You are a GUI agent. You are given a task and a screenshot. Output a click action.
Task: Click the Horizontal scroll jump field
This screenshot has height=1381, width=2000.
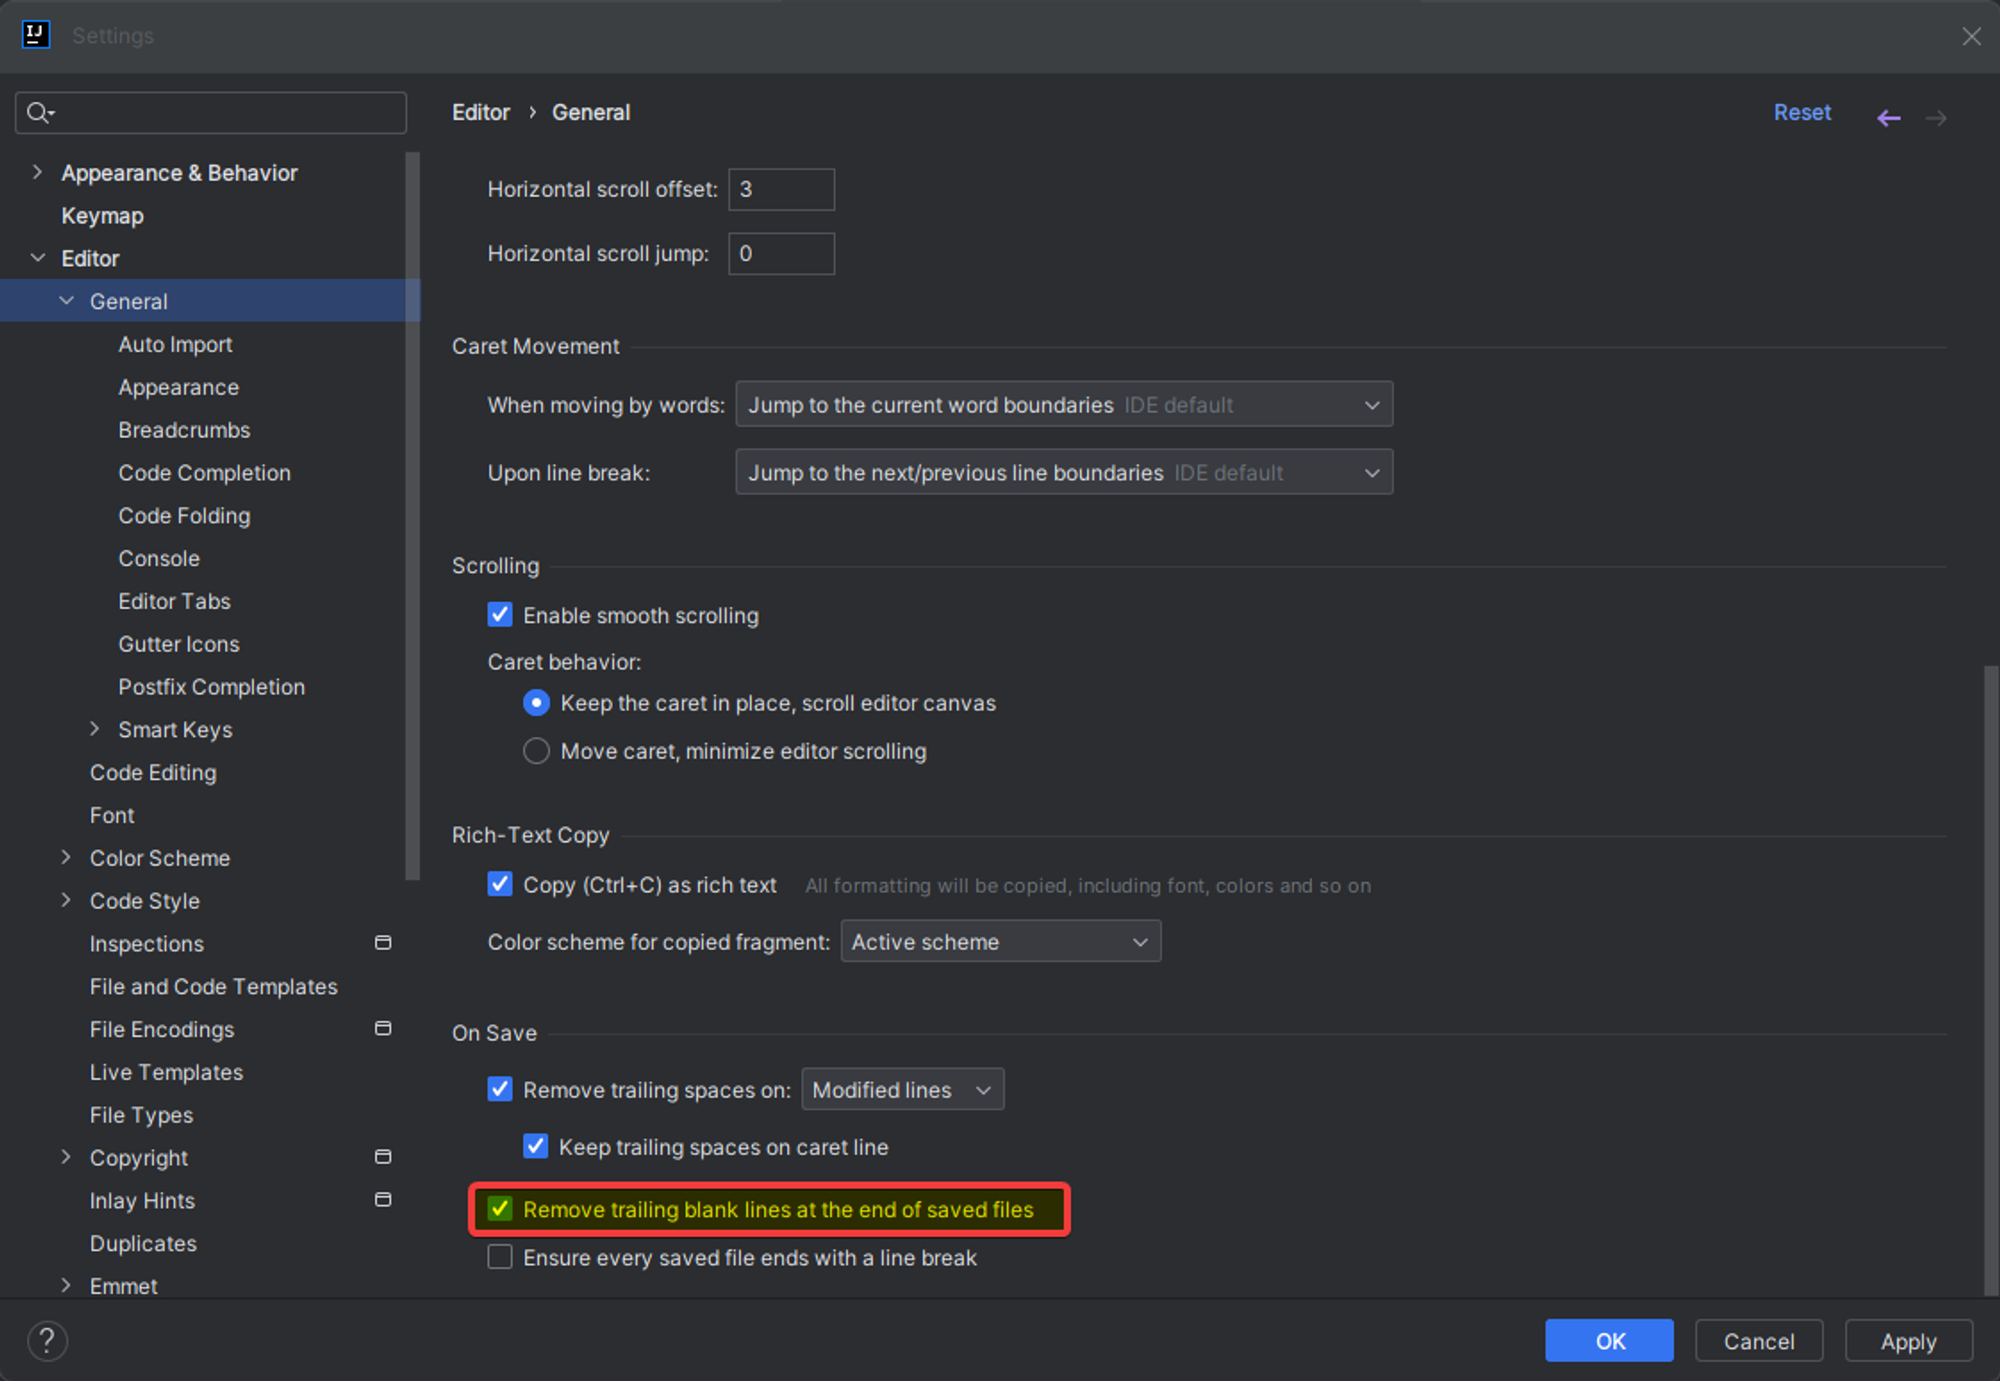click(781, 253)
